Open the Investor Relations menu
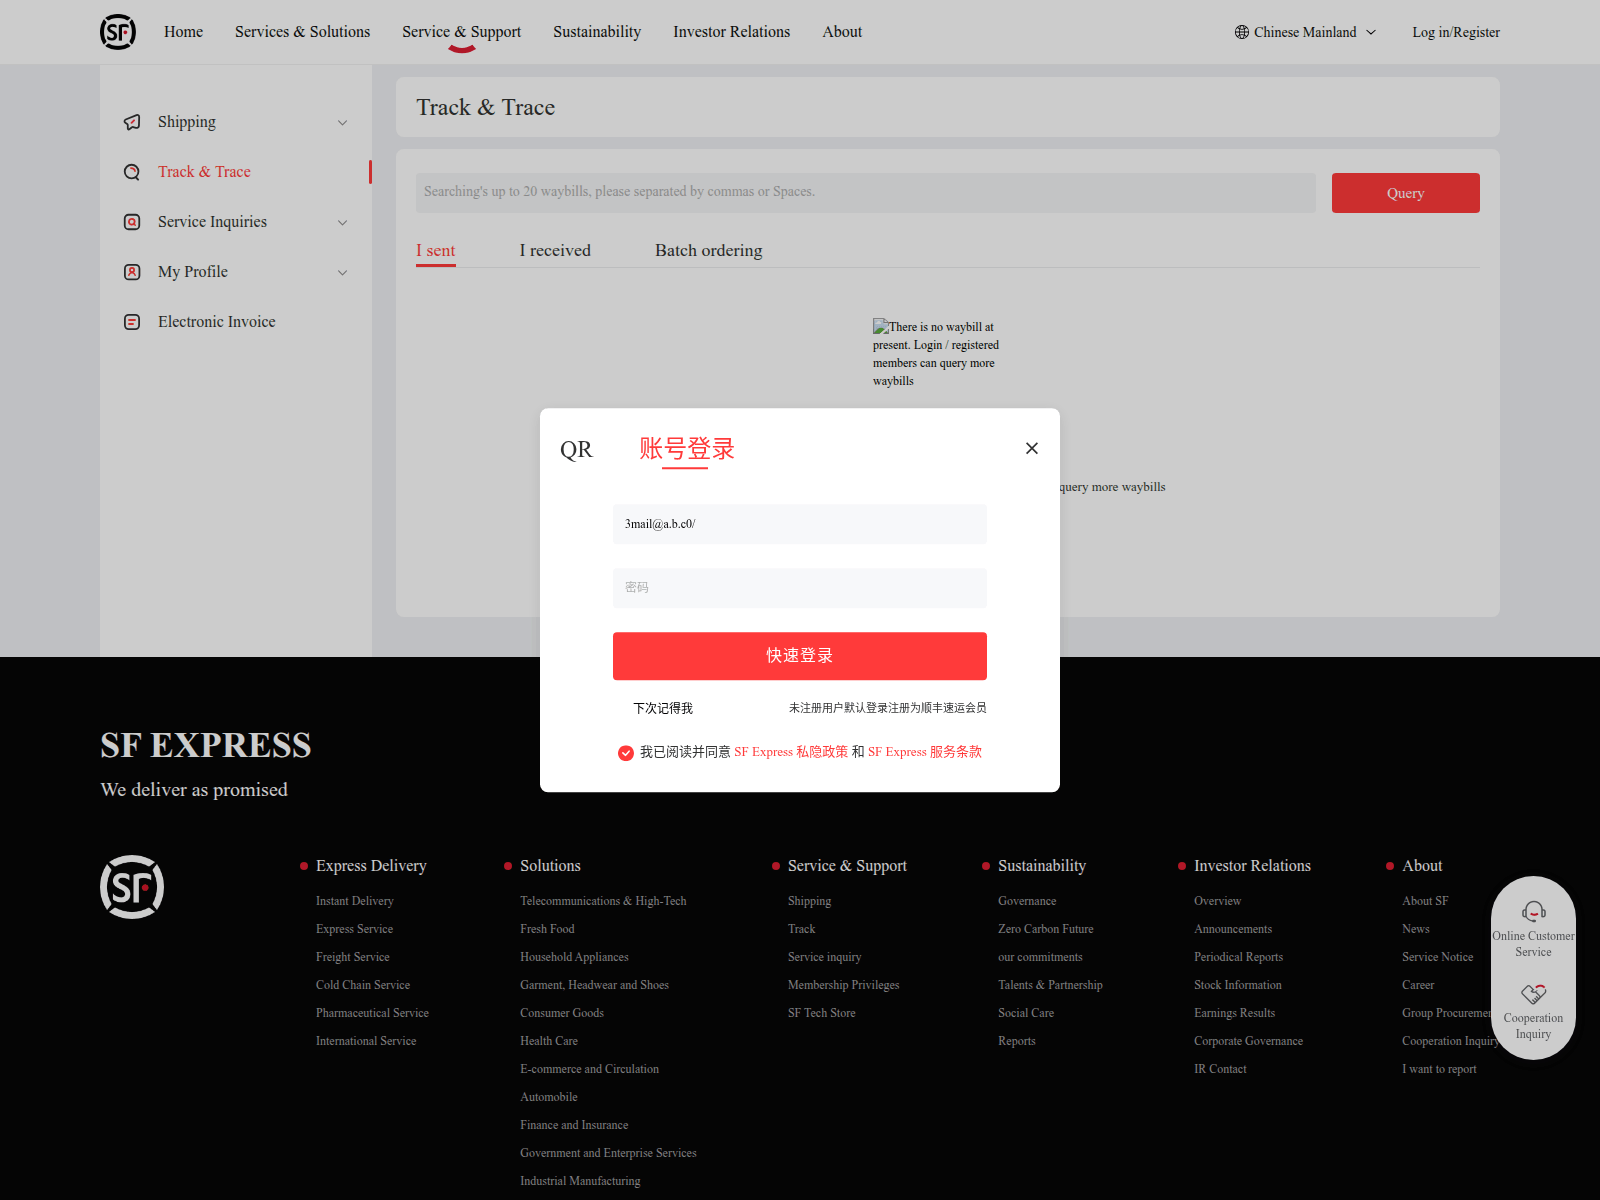The image size is (1600, 1200). coord(731,31)
